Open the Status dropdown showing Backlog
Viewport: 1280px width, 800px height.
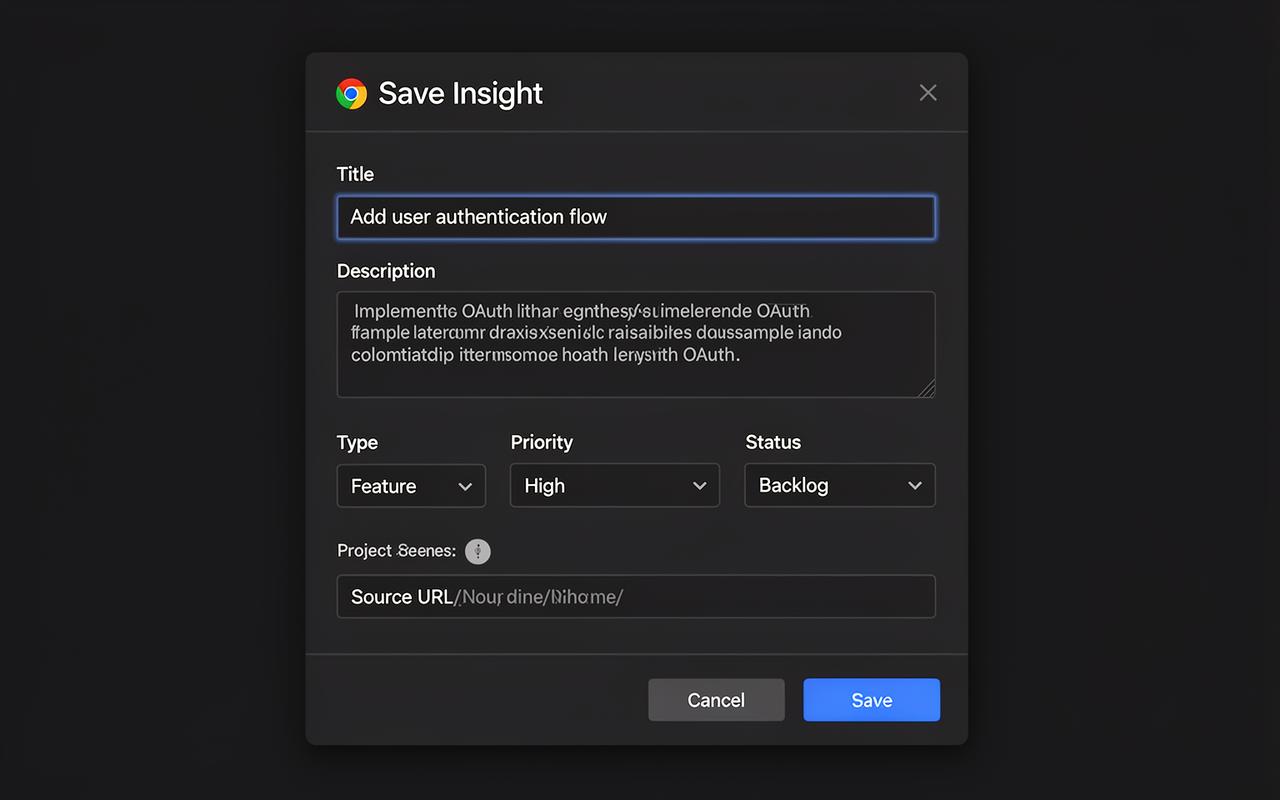[x=840, y=485]
